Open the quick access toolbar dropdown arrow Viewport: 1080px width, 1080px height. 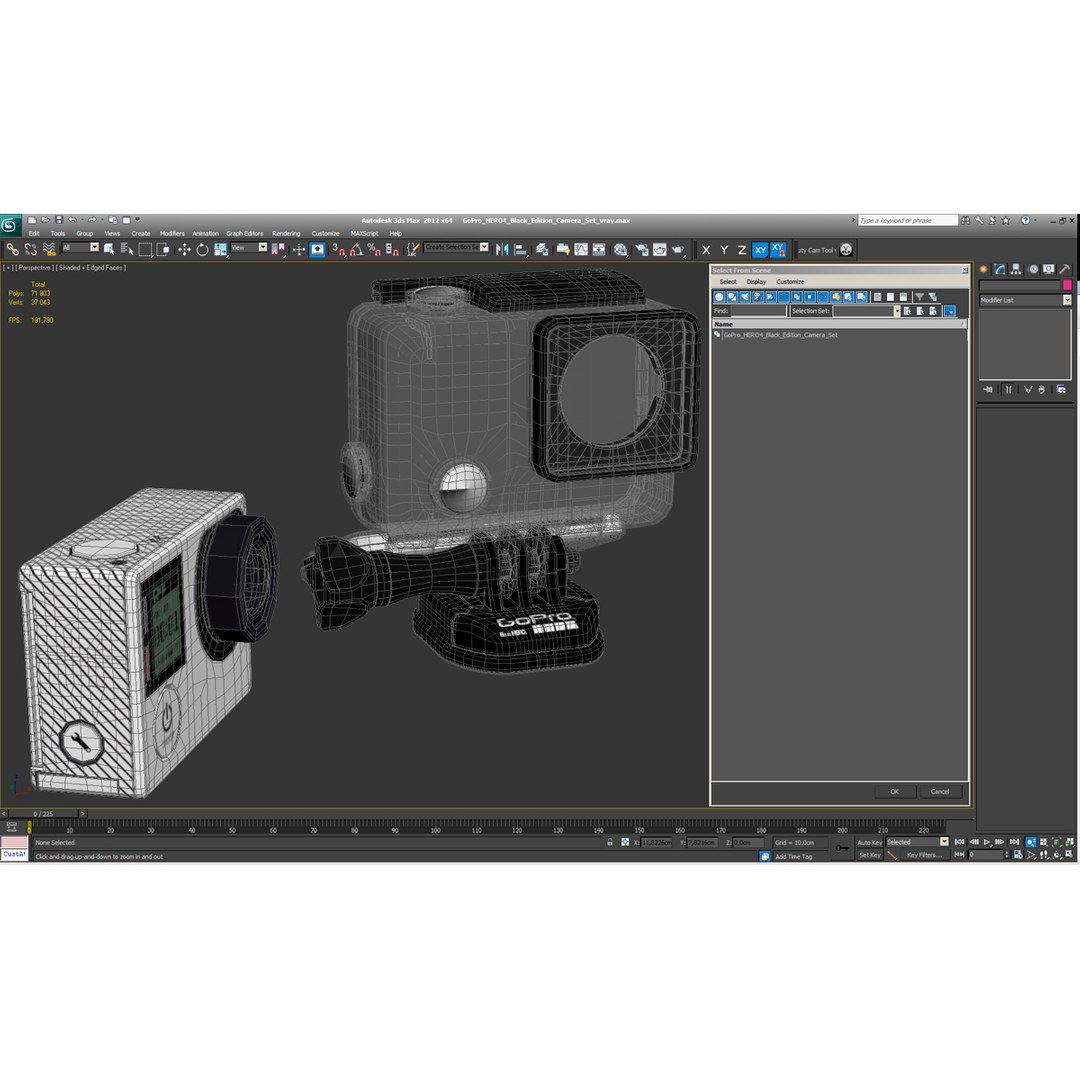[137, 220]
